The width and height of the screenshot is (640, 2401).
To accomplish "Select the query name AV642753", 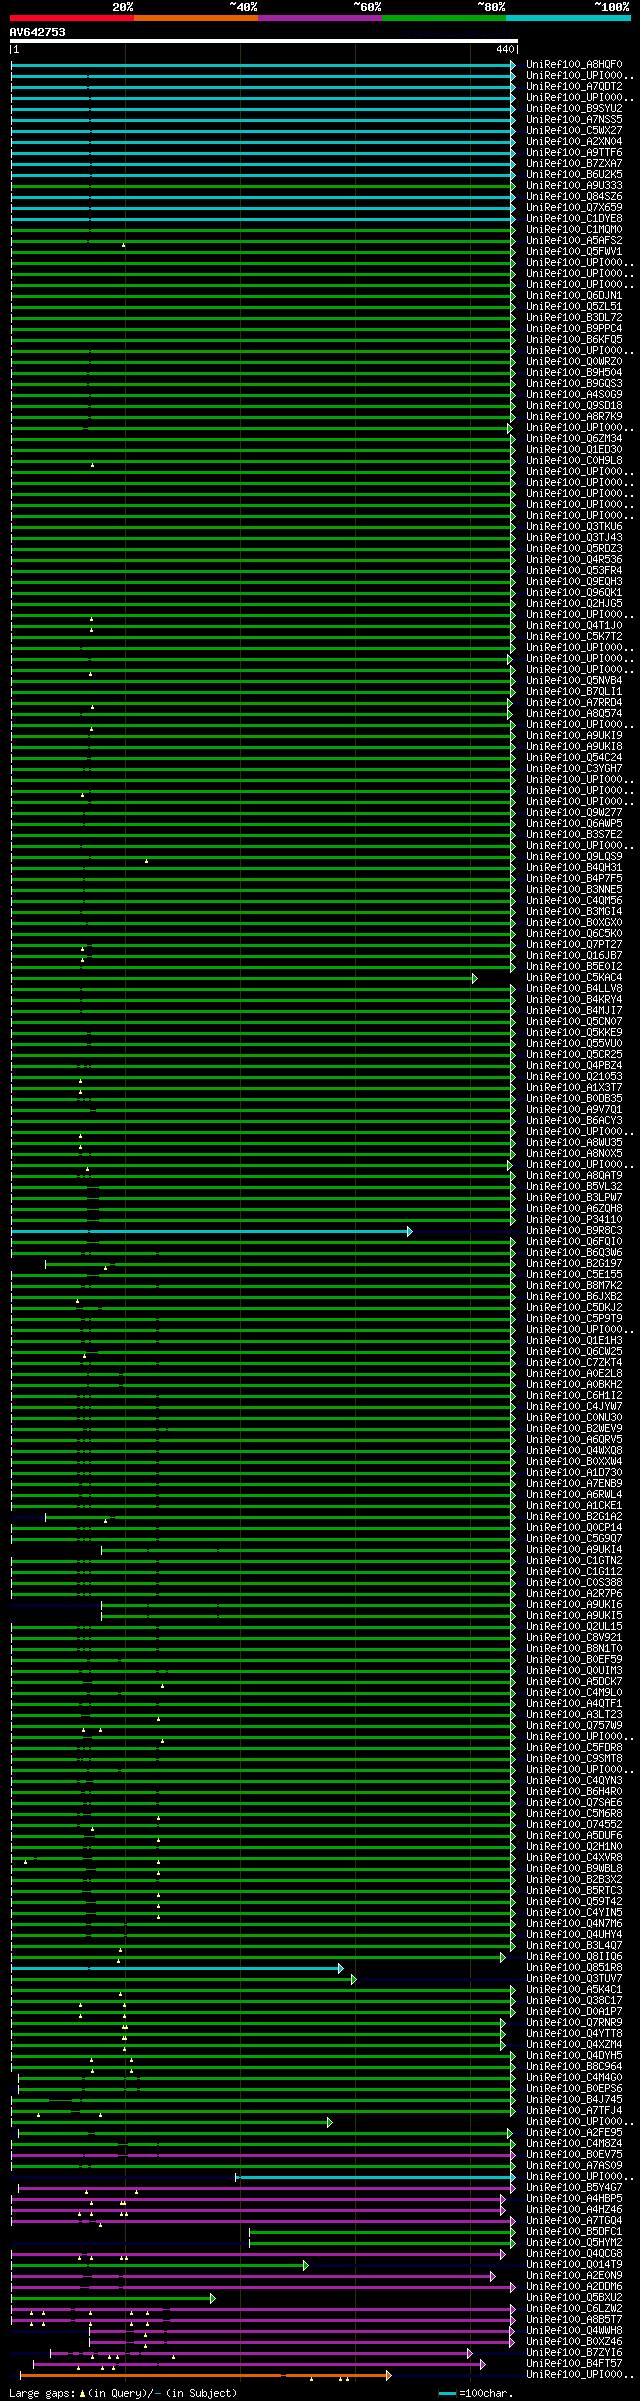I will click(x=38, y=32).
